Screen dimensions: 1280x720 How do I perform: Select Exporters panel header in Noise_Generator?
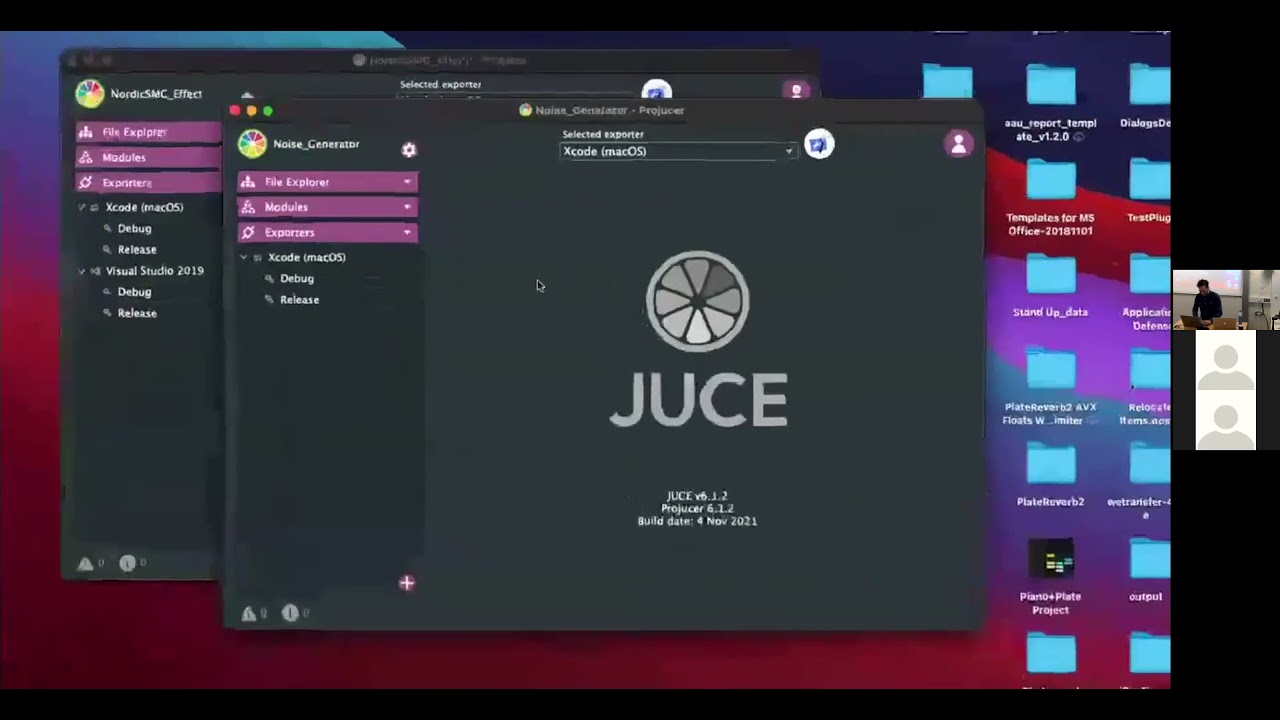pos(327,232)
